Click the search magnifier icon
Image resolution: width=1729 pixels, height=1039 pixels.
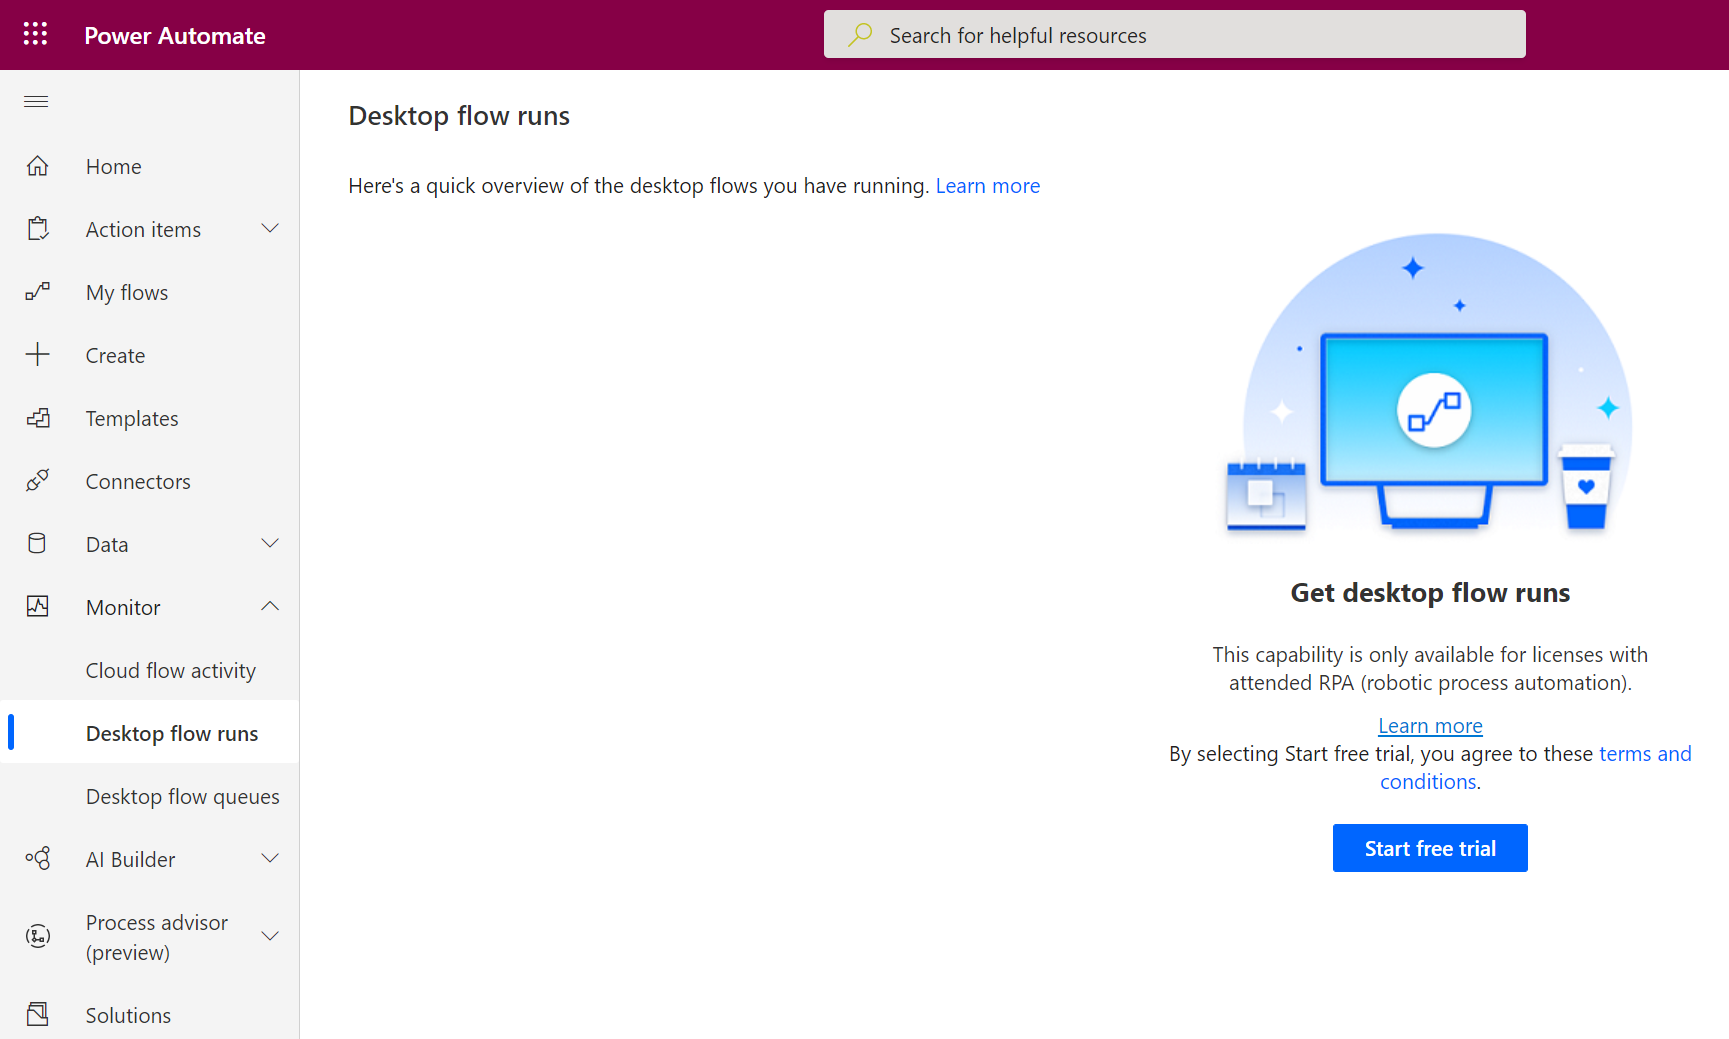point(860,35)
